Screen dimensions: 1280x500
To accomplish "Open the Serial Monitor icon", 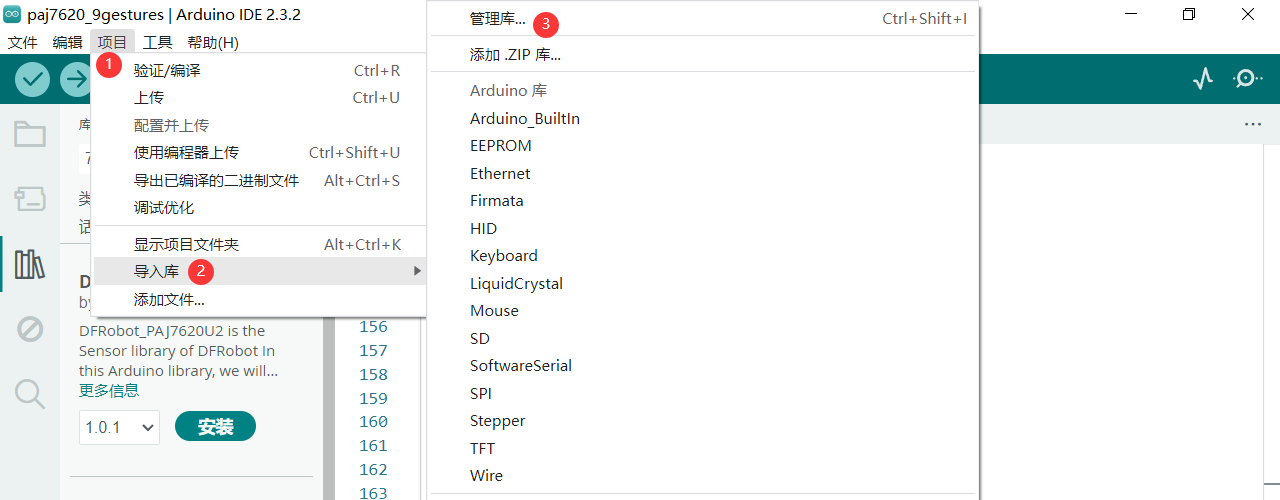I will tap(1248, 78).
